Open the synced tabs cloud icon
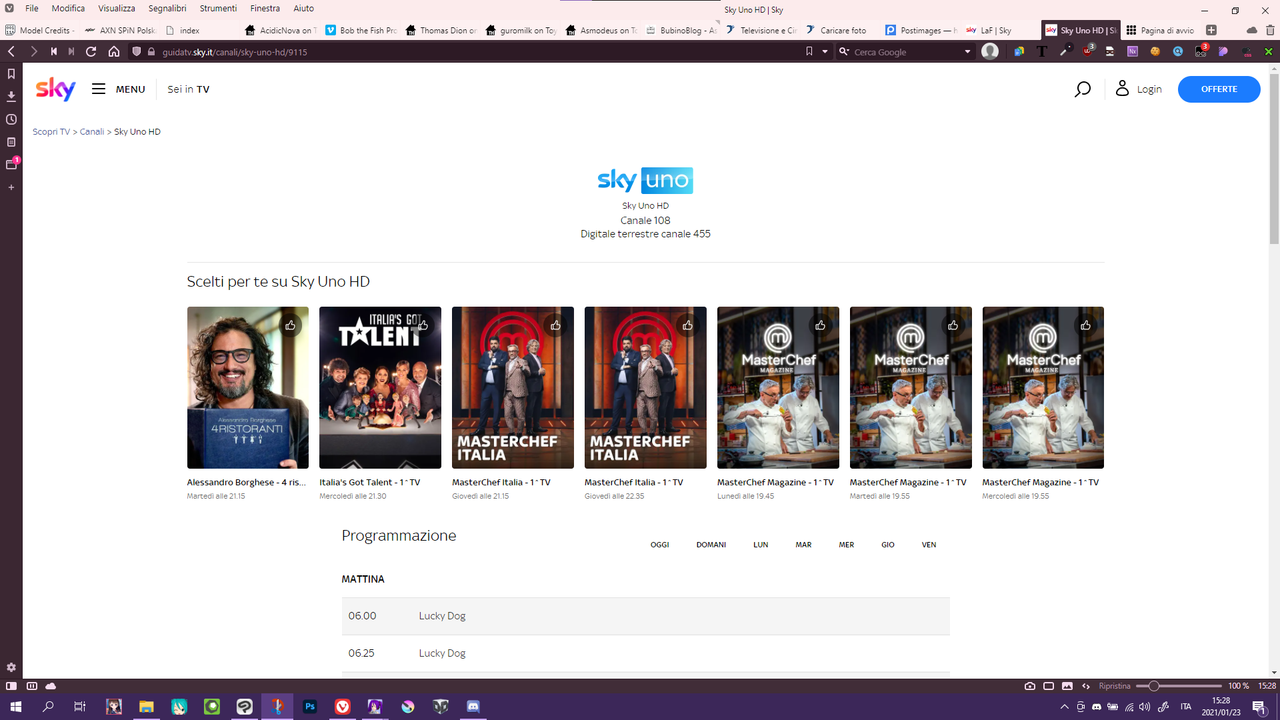The image size is (1280, 720). point(1252,30)
